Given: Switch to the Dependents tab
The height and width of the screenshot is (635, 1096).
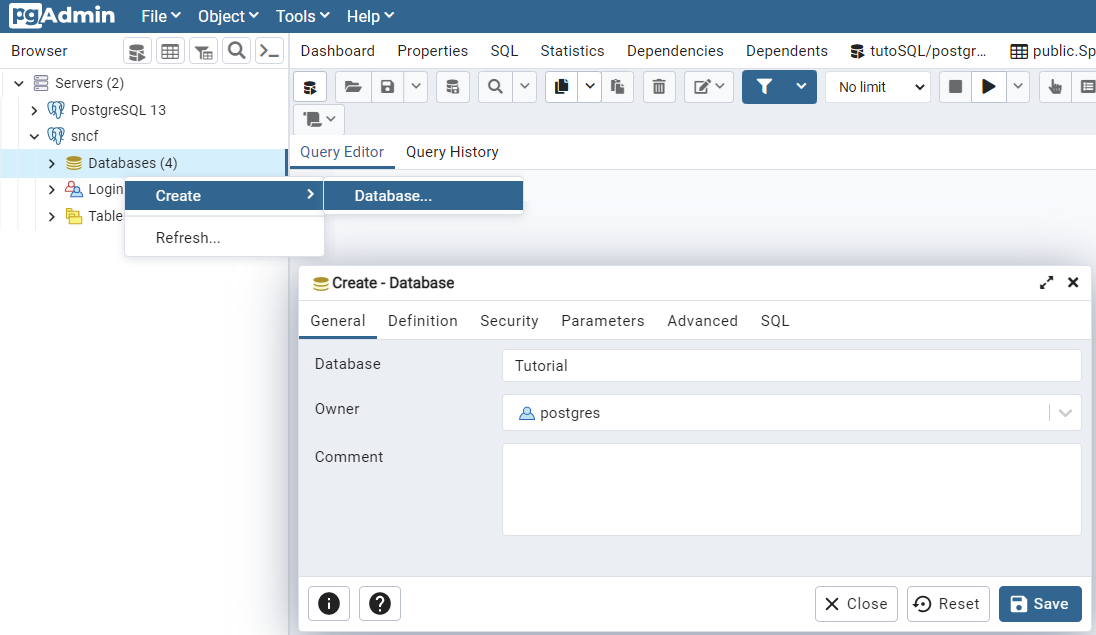Looking at the screenshot, I should pyautogui.click(x=786, y=51).
